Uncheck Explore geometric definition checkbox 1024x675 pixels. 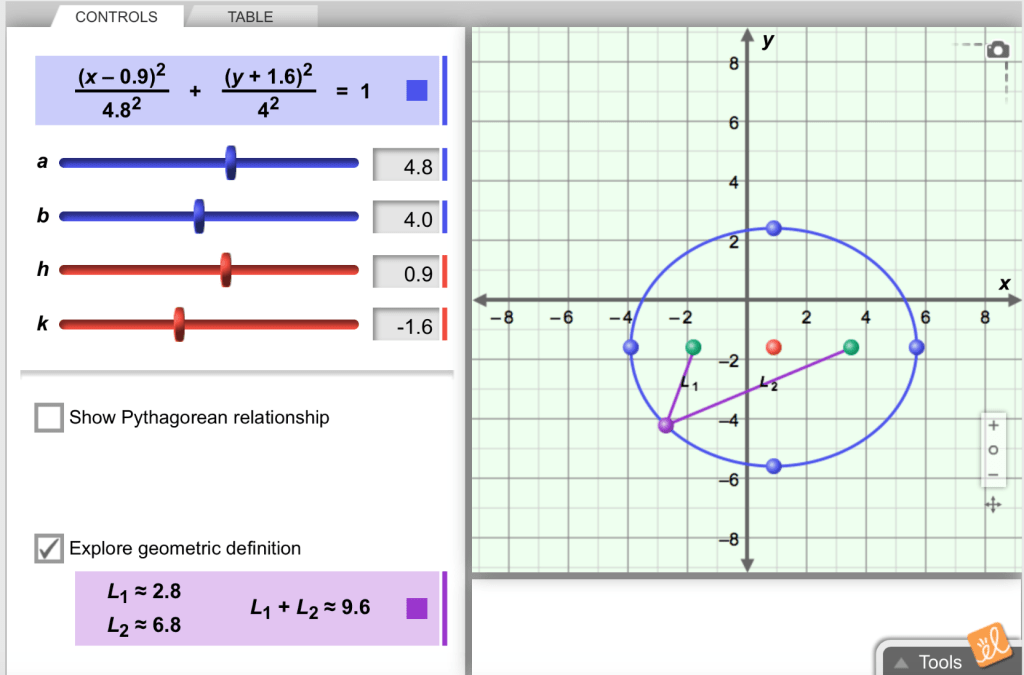[49, 548]
